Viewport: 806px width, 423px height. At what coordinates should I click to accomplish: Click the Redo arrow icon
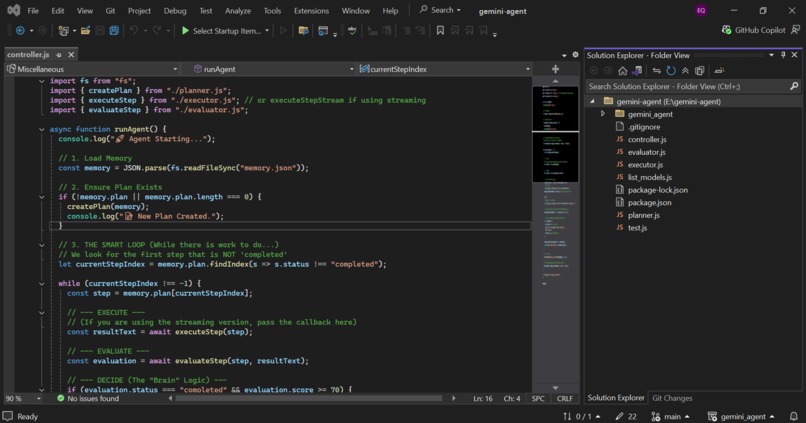pyautogui.click(x=157, y=31)
